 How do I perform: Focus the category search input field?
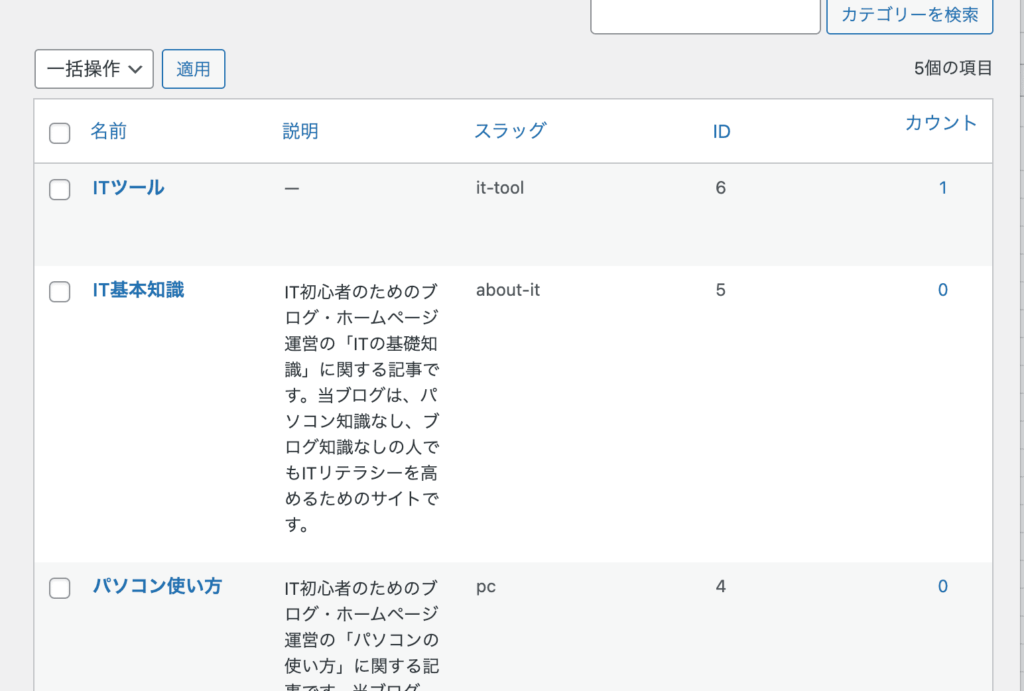coord(705,14)
